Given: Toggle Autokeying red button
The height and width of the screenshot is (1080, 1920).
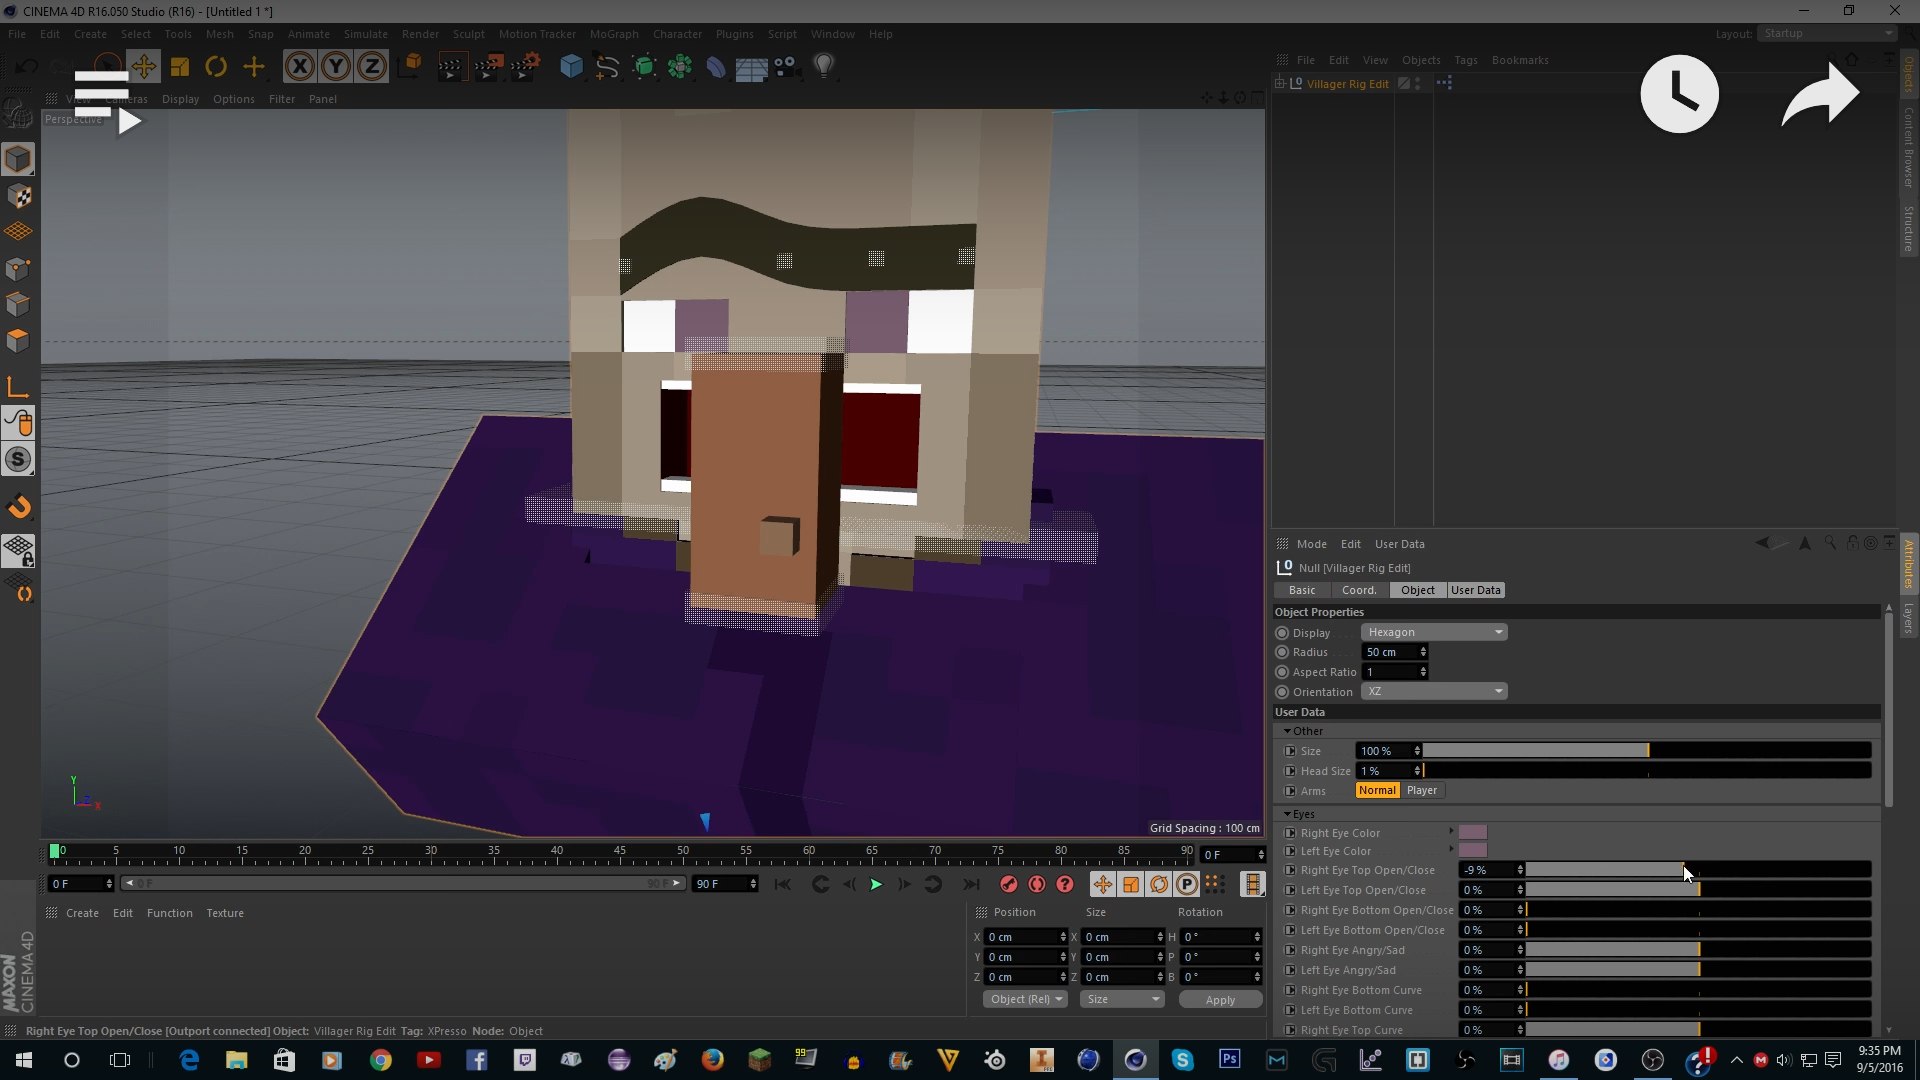Looking at the screenshot, I should click(x=1037, y=884).
